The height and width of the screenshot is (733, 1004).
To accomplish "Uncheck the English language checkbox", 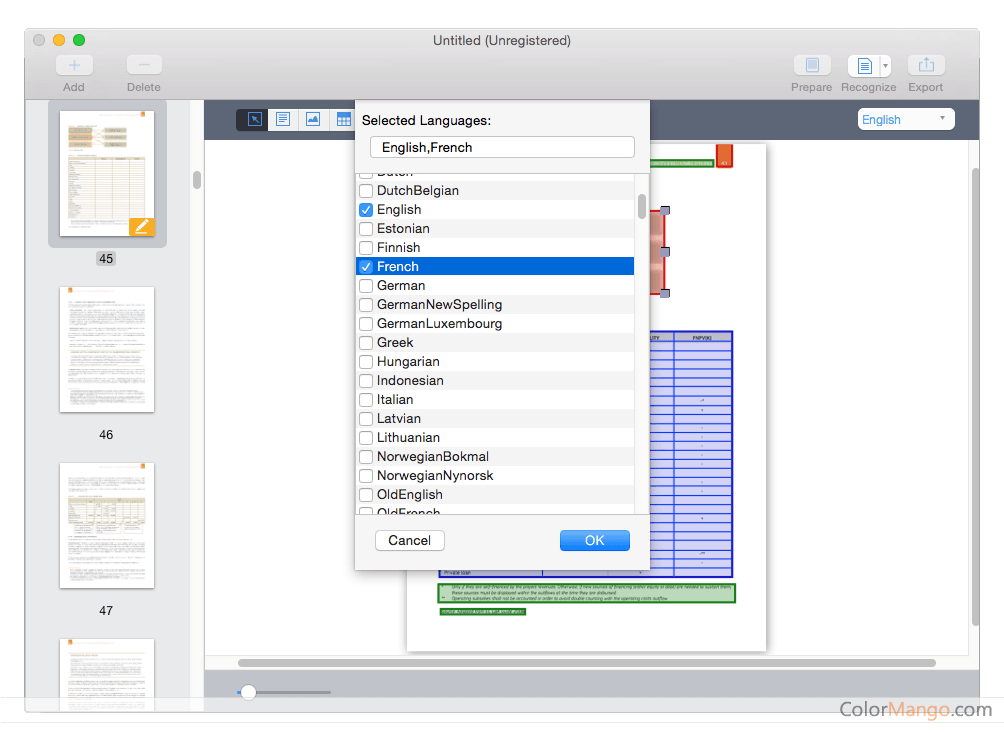I will (366, 210).
